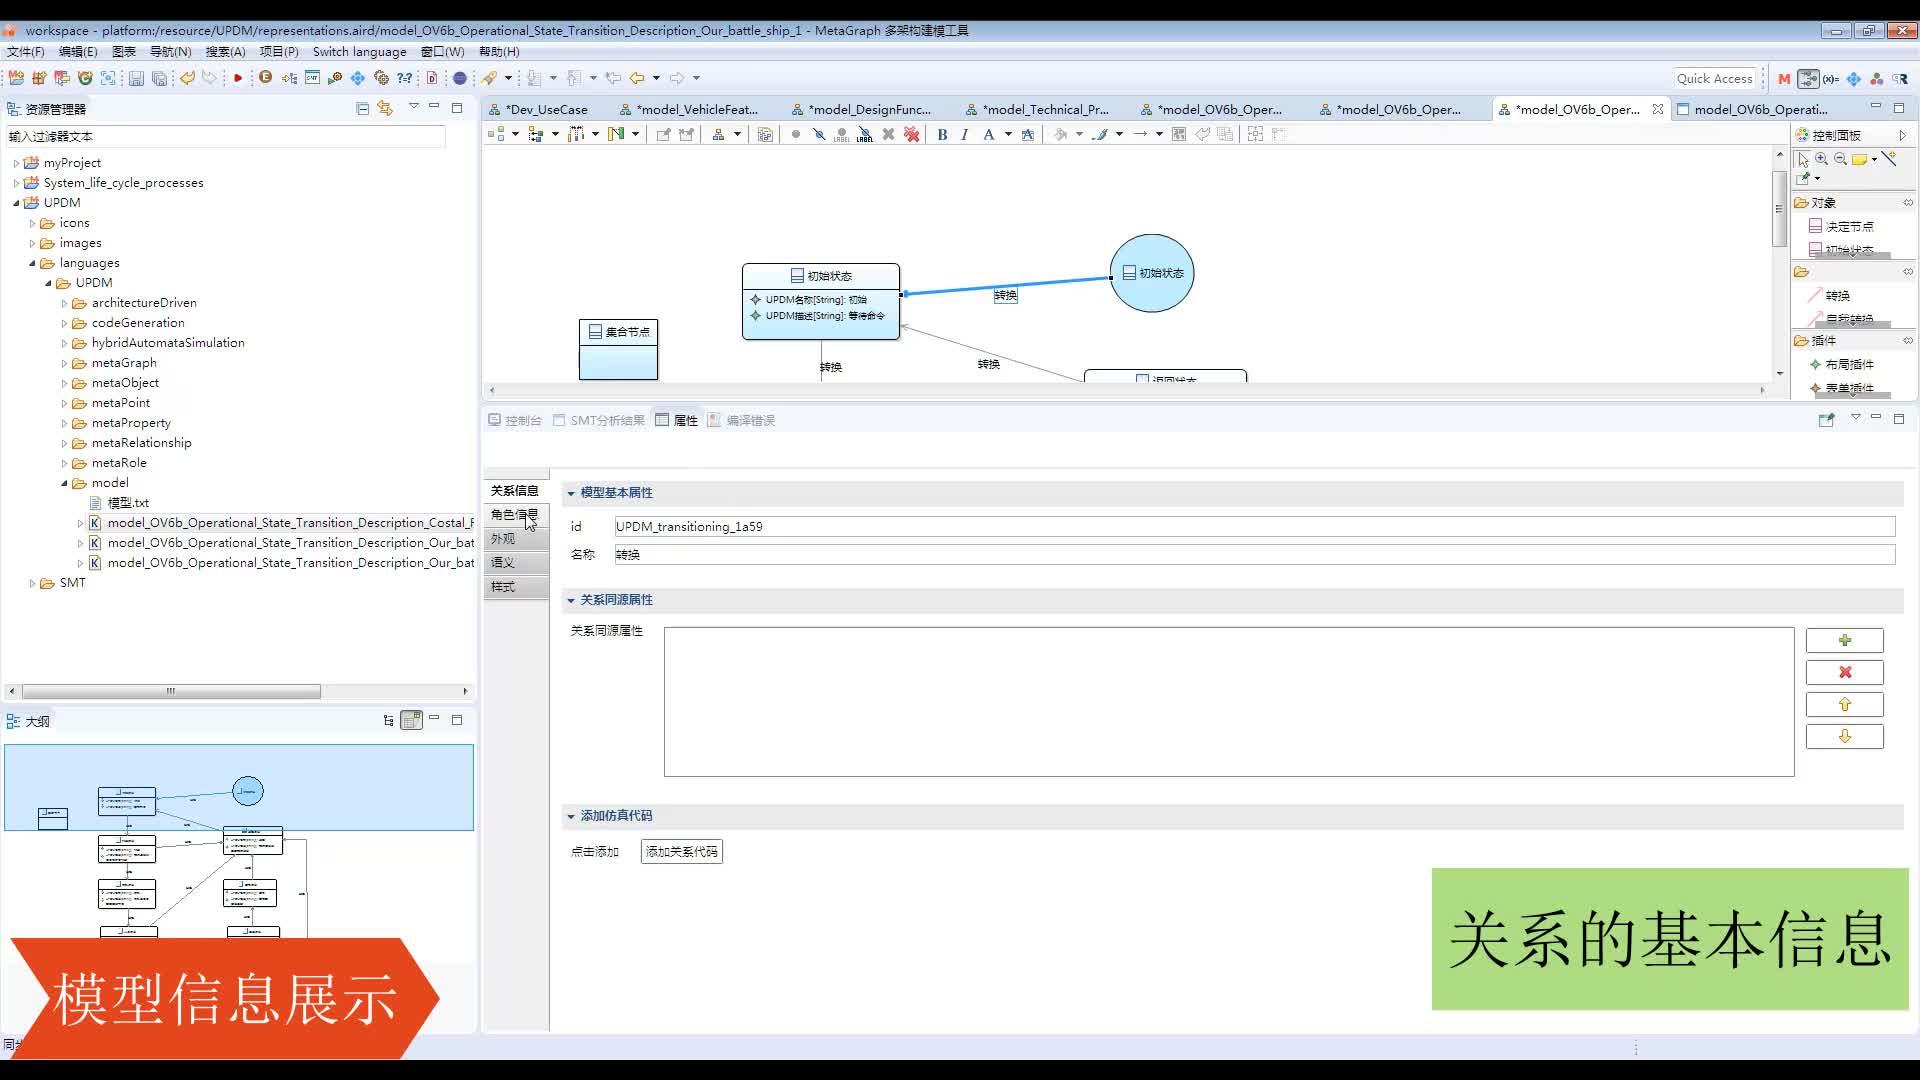Screen dimensions: 1920x1080
Task: Switch to the 角色信息 tab
Action: 514,514
